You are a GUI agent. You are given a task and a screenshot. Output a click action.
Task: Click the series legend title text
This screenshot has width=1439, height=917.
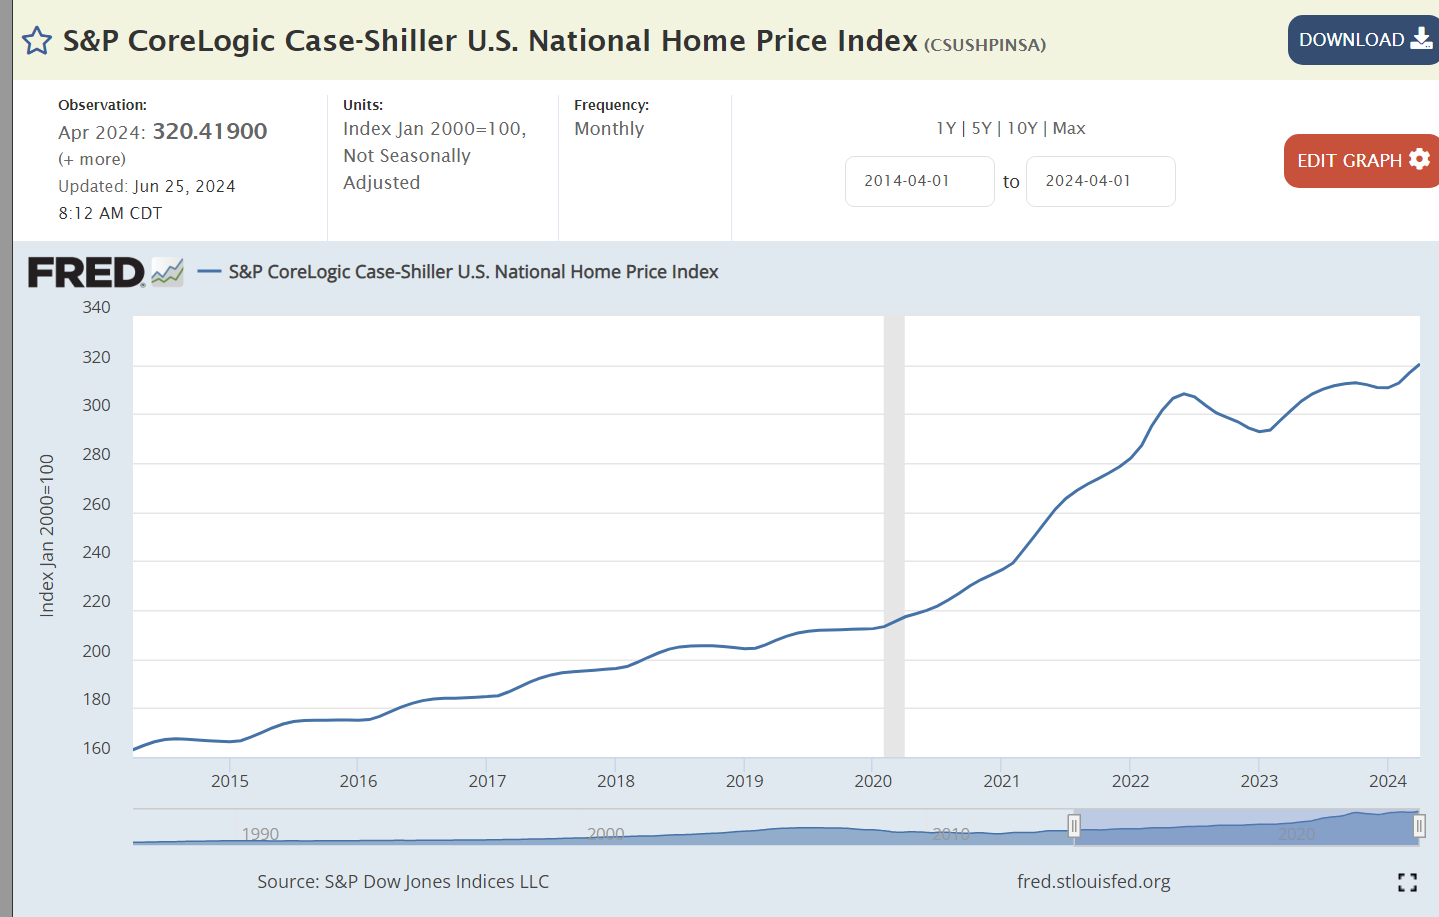pos(473,272)
